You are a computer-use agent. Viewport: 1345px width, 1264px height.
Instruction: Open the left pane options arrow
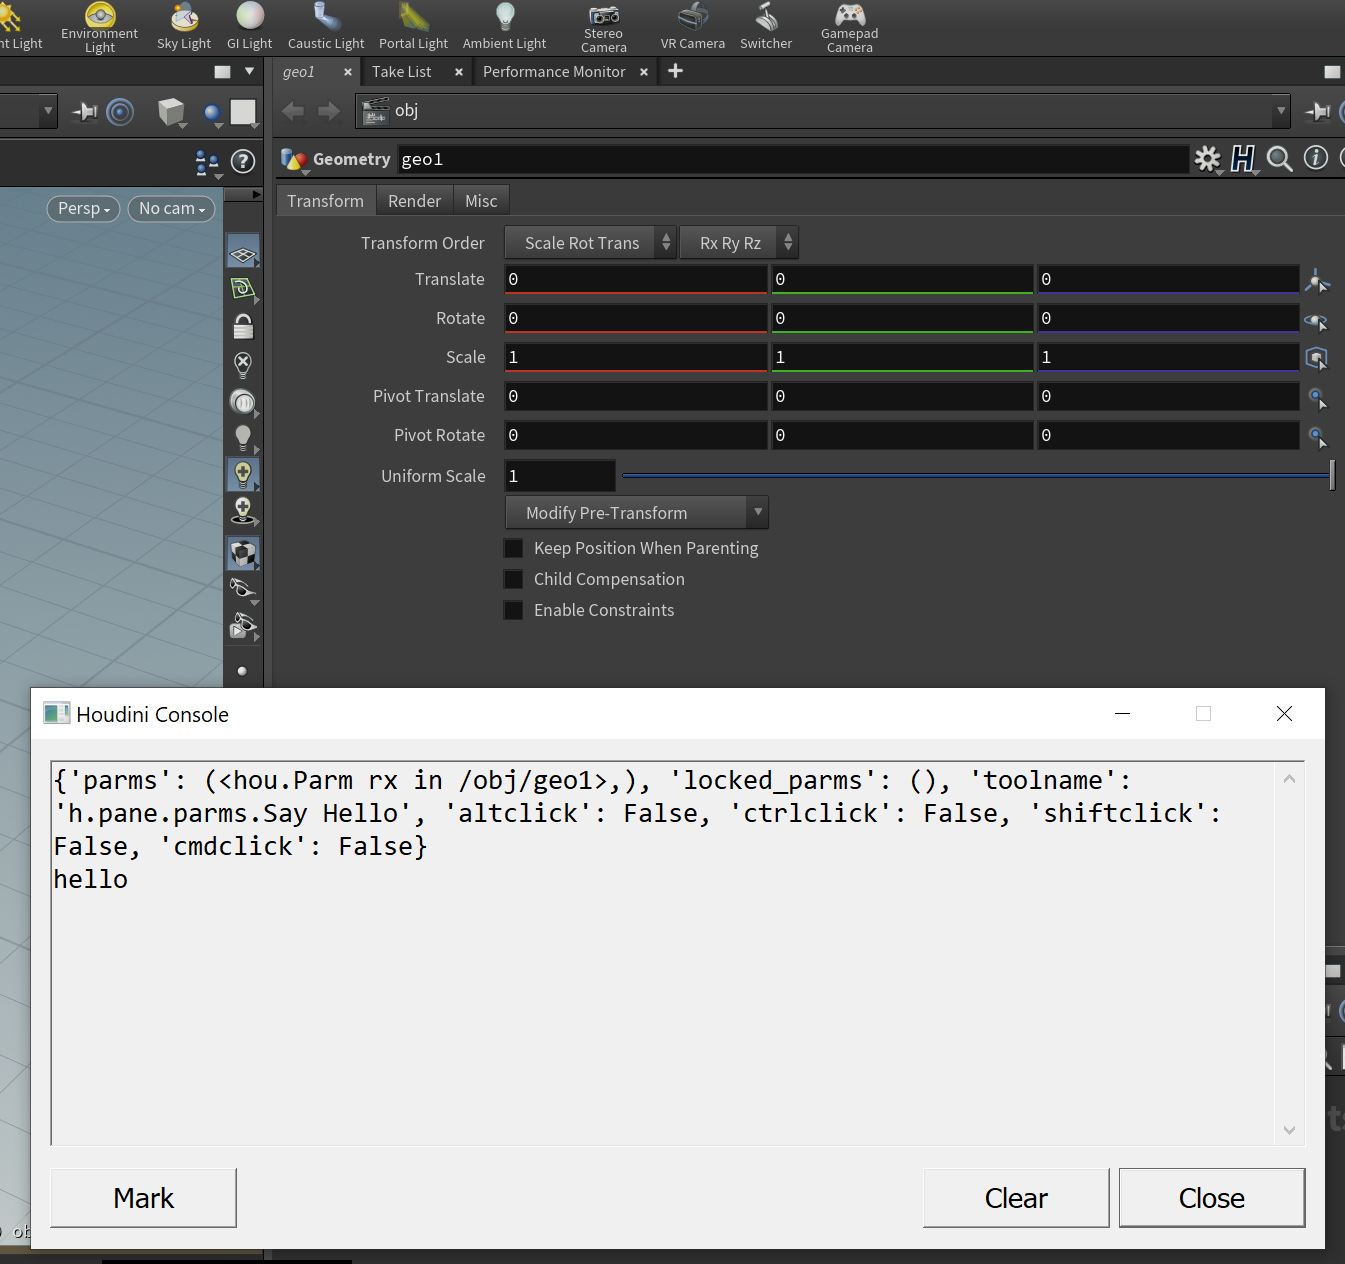coord(249,71)
